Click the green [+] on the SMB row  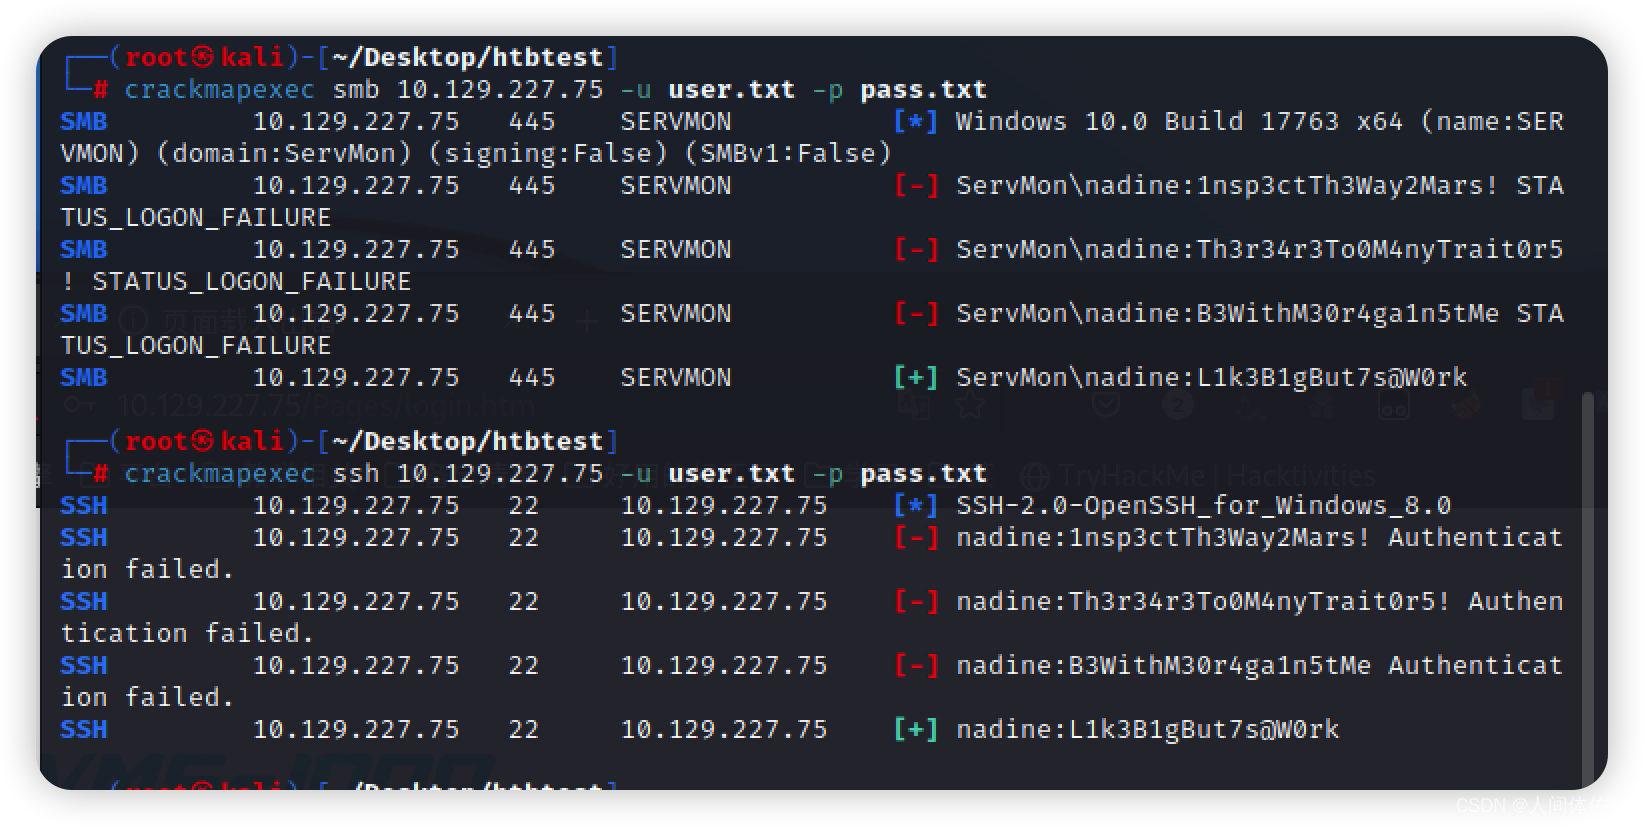(915, 378)
